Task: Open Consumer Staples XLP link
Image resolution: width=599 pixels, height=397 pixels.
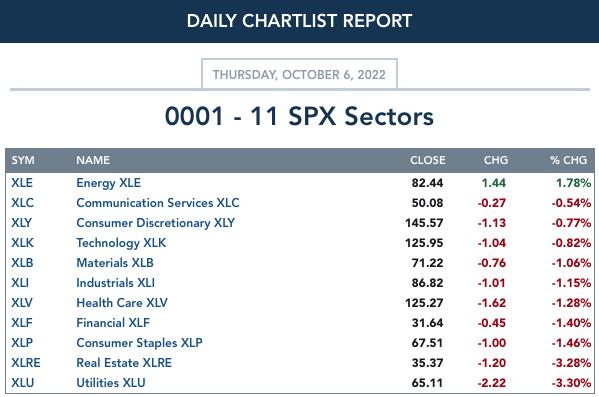Action: (139, 343)
